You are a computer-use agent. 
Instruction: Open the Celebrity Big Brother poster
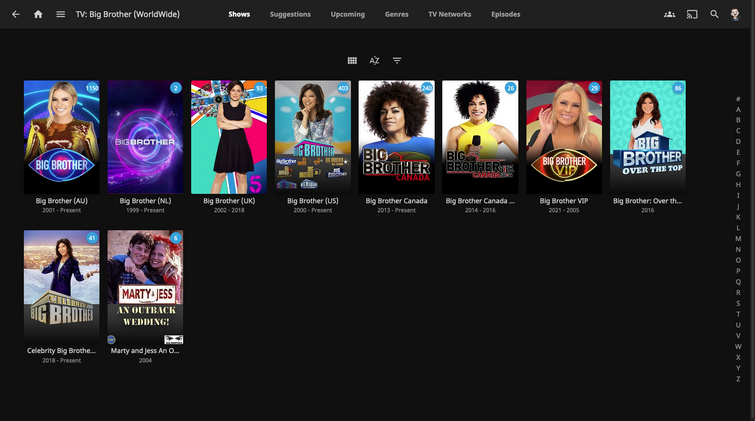[62, 287]
